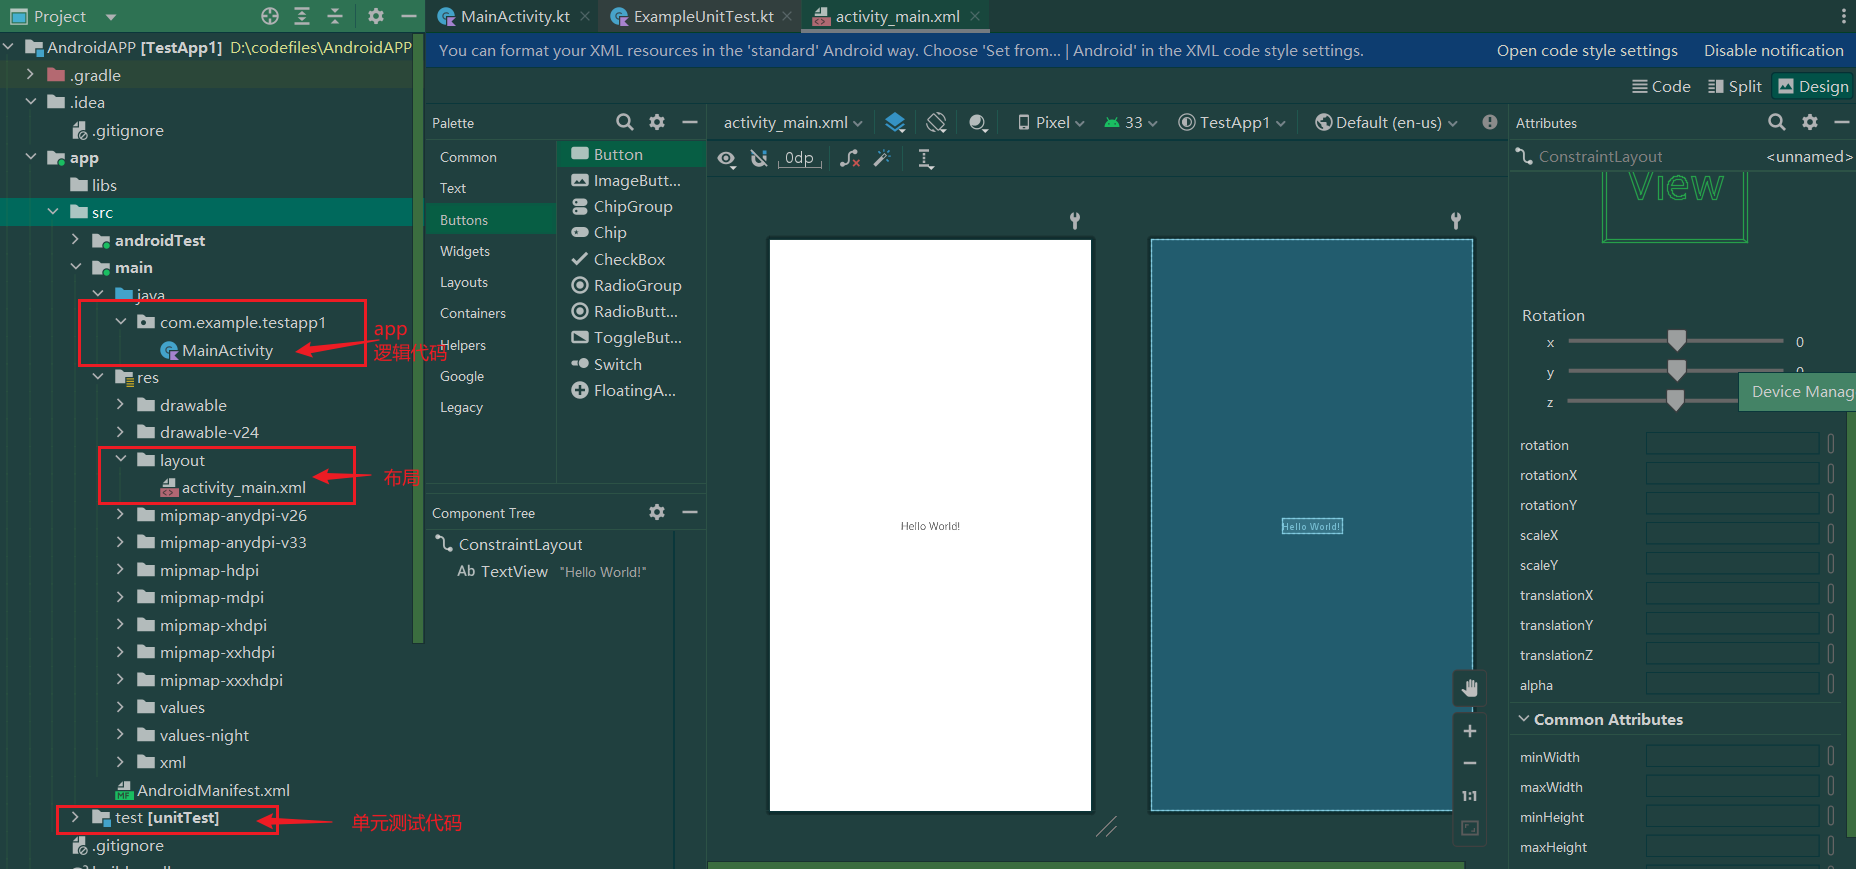Collapse the layout folder
Viewport: 1856px width, 869px height.
pos(121,460)
